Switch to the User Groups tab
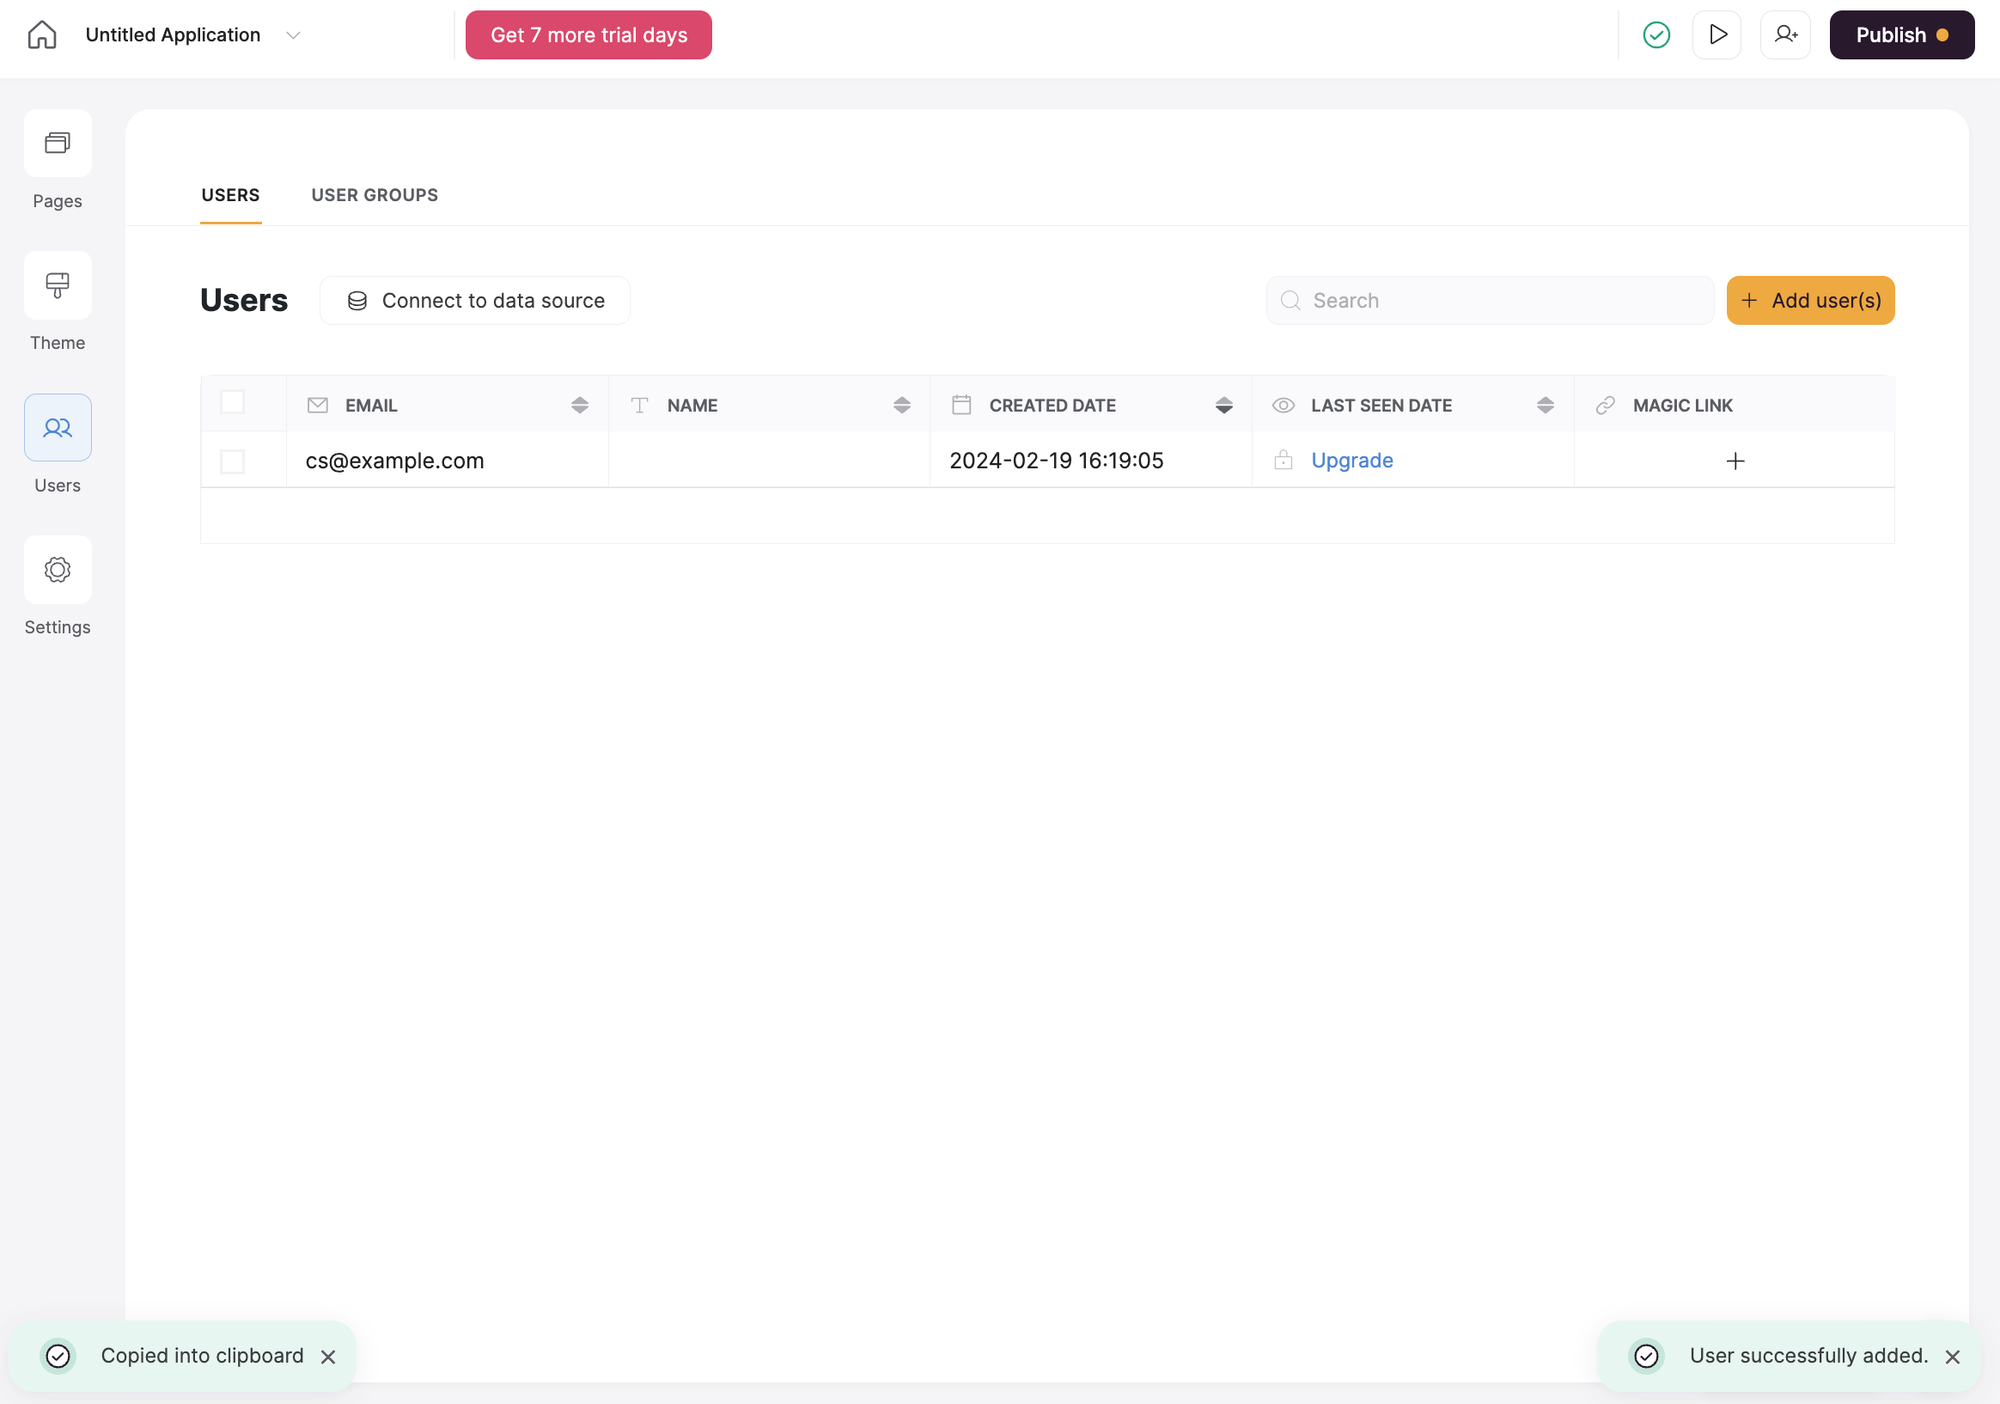The image size is (2000, 1404). (x=374, y=195)
